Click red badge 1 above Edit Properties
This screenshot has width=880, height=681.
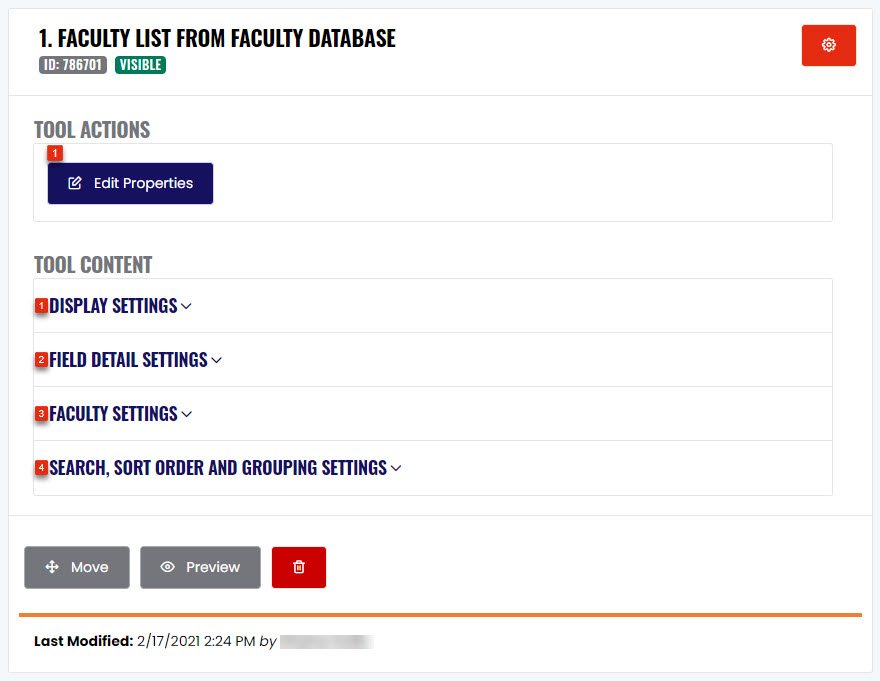point(55,153)
